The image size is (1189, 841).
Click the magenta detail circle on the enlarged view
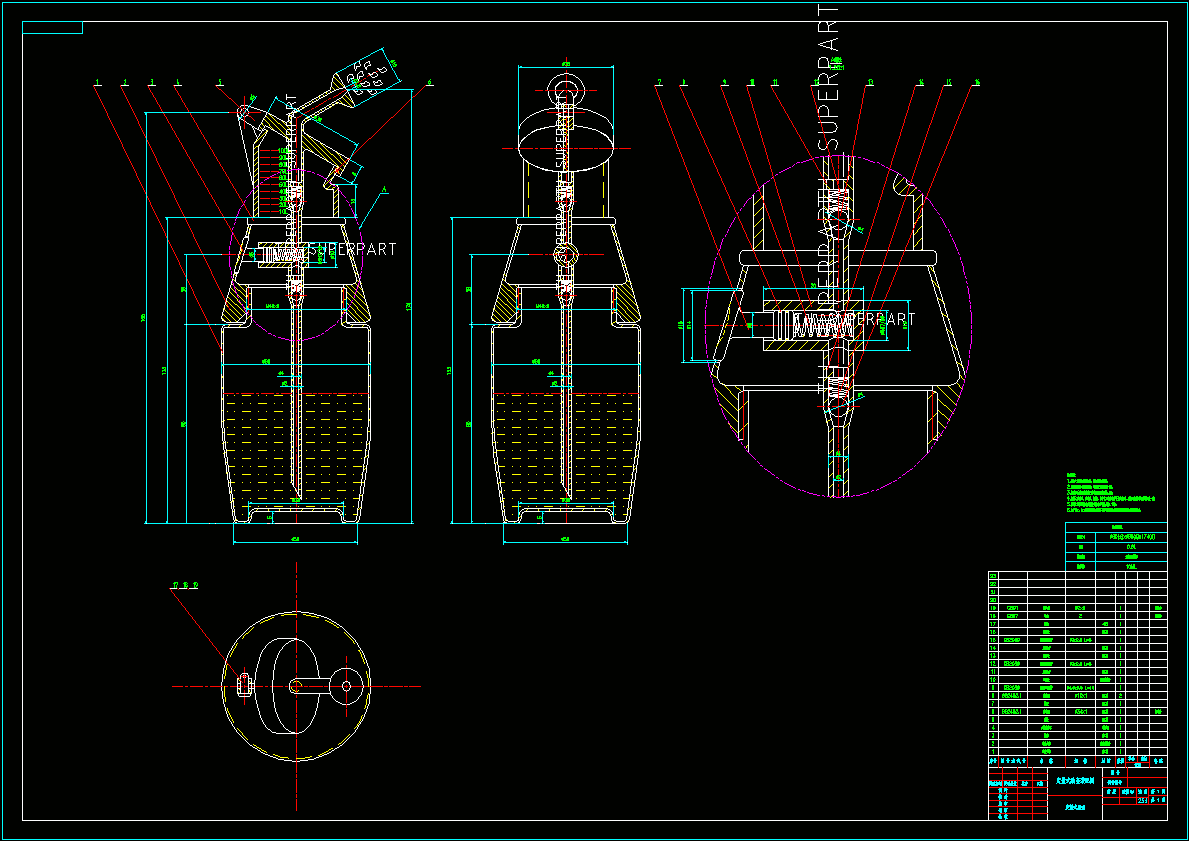838,327
